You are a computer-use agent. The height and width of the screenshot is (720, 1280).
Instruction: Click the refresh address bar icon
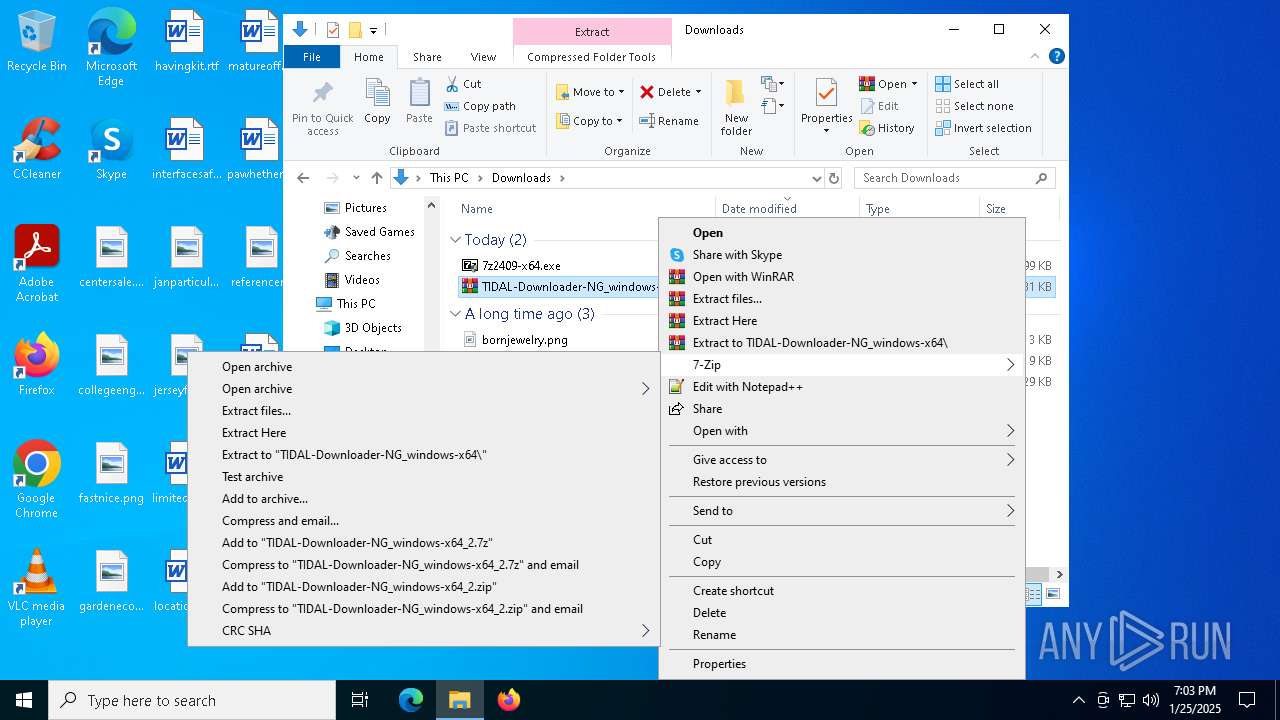tap(833, 178)
